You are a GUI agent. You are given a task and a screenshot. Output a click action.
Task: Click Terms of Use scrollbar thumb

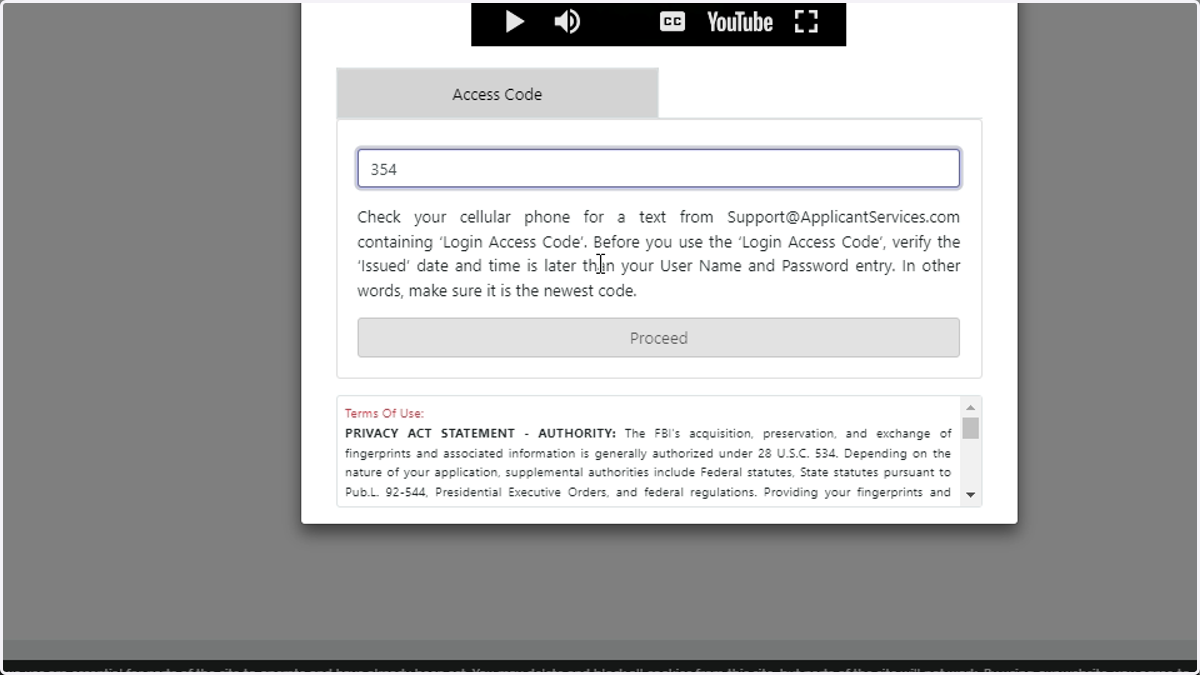point(970,429)
